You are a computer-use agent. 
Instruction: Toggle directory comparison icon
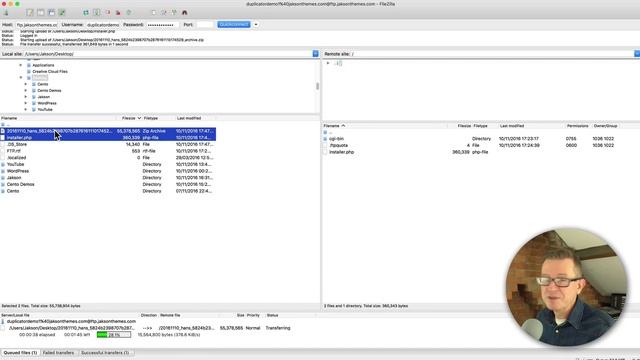[x=164, y=13]
